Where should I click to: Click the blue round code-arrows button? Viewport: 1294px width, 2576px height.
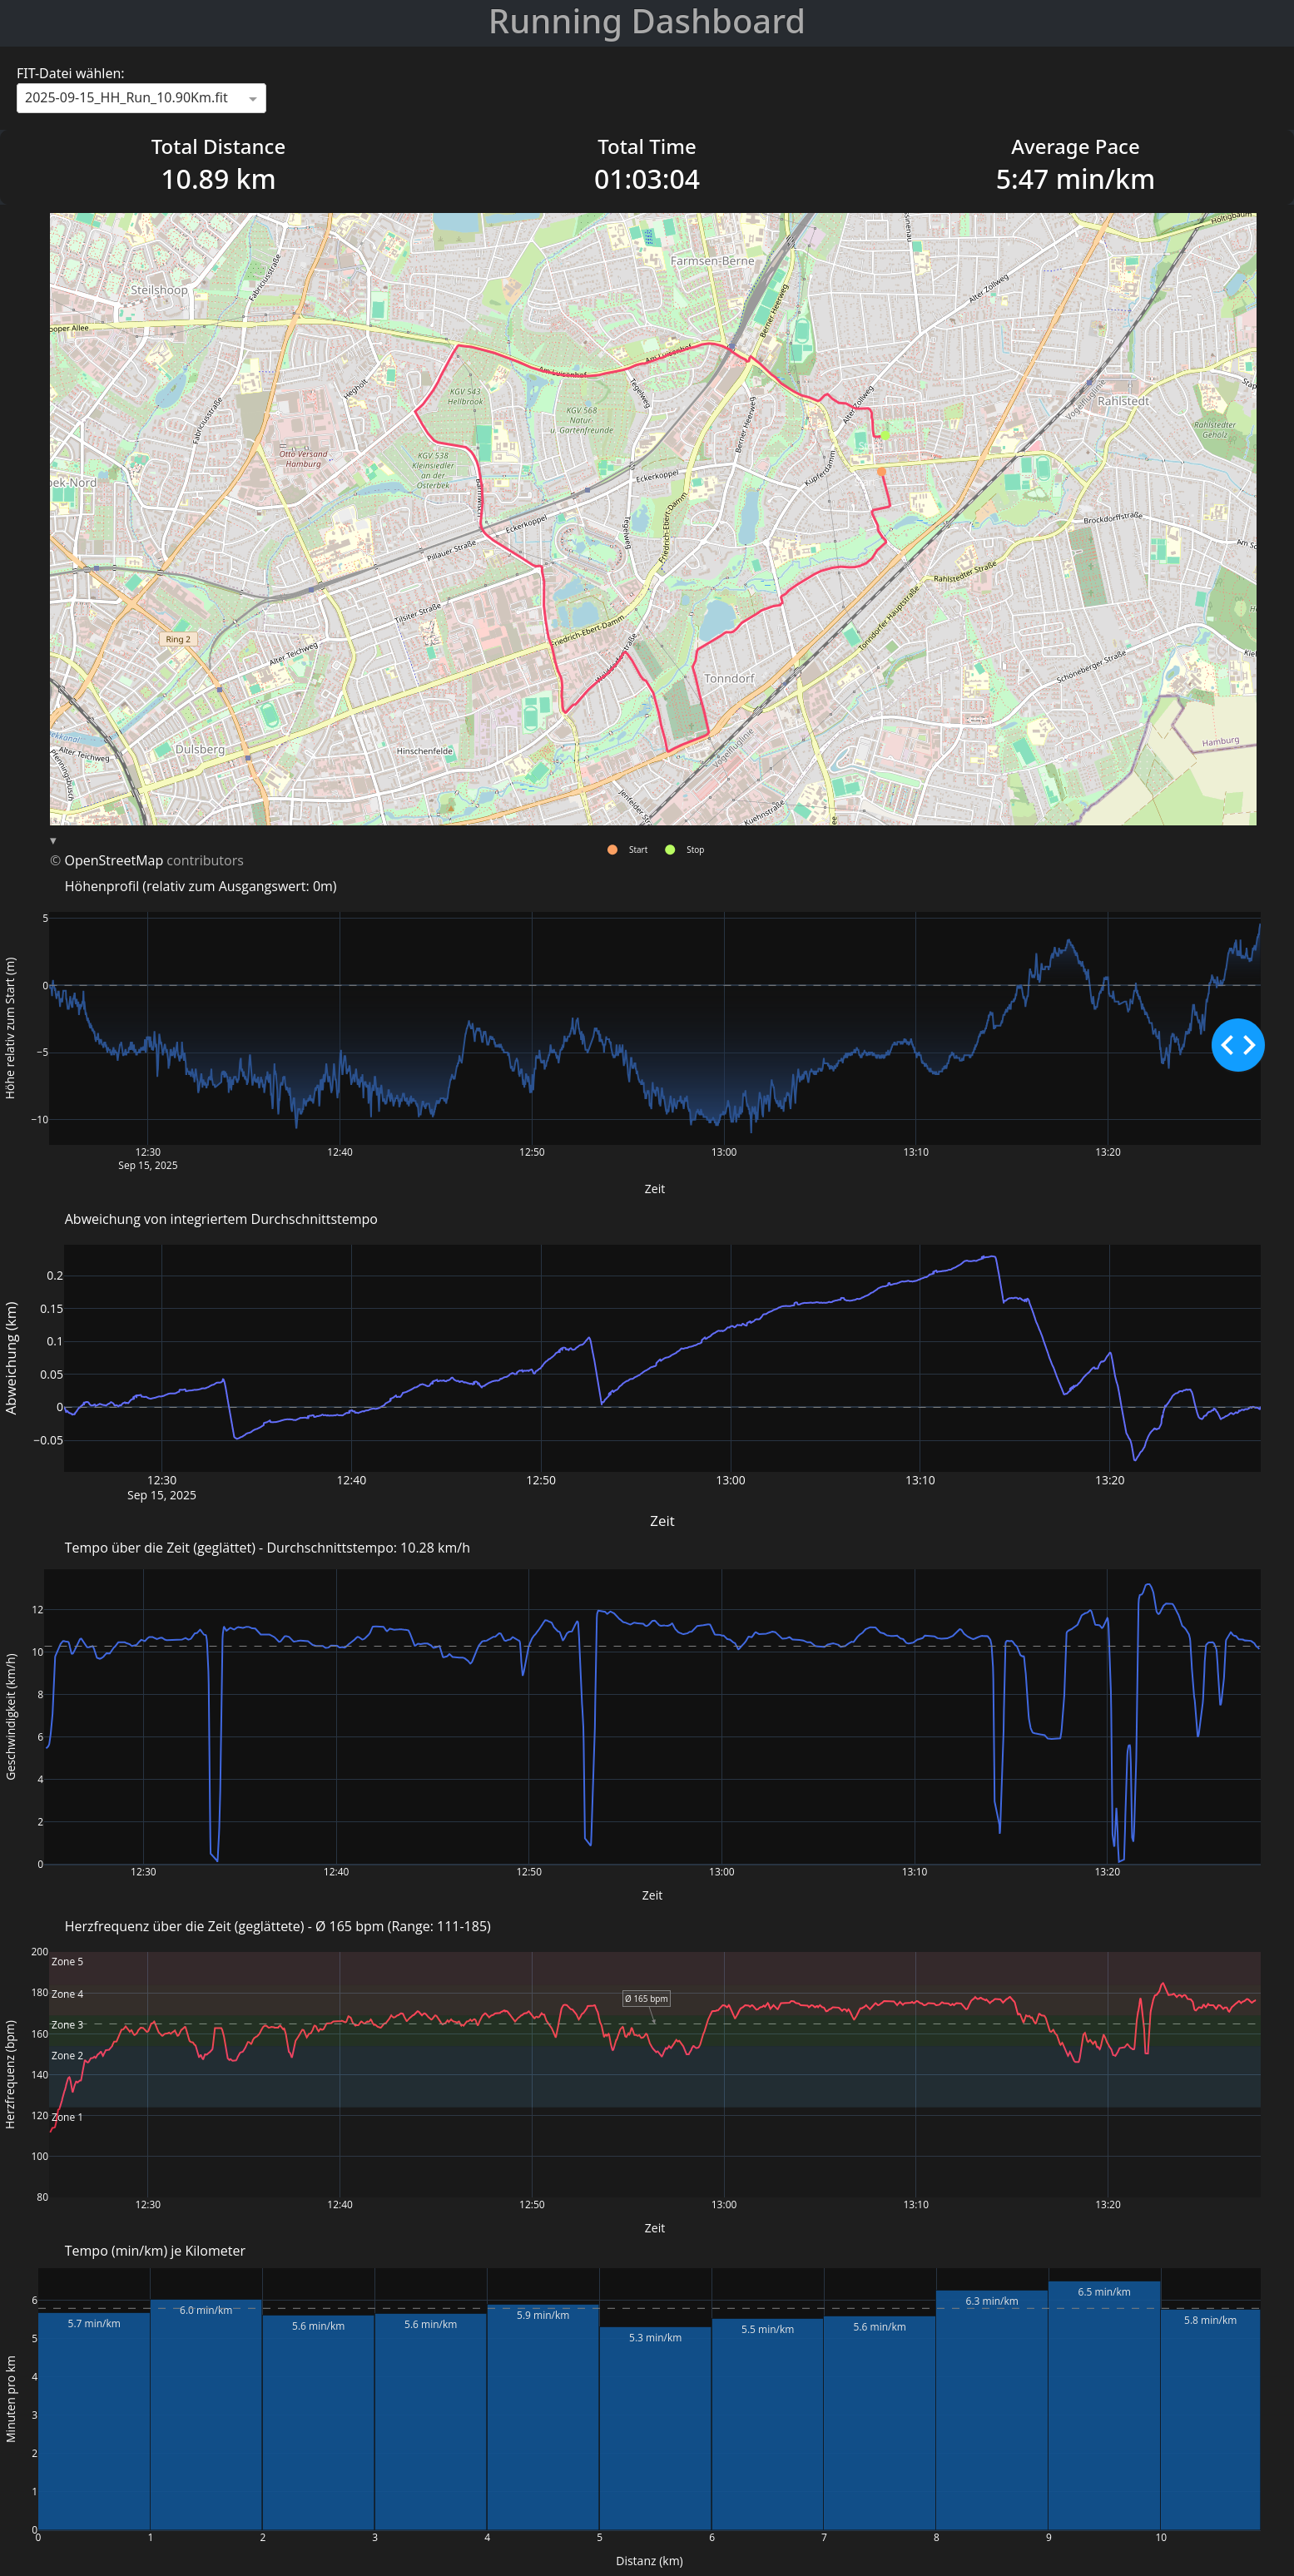(x=1237, y=1045)
